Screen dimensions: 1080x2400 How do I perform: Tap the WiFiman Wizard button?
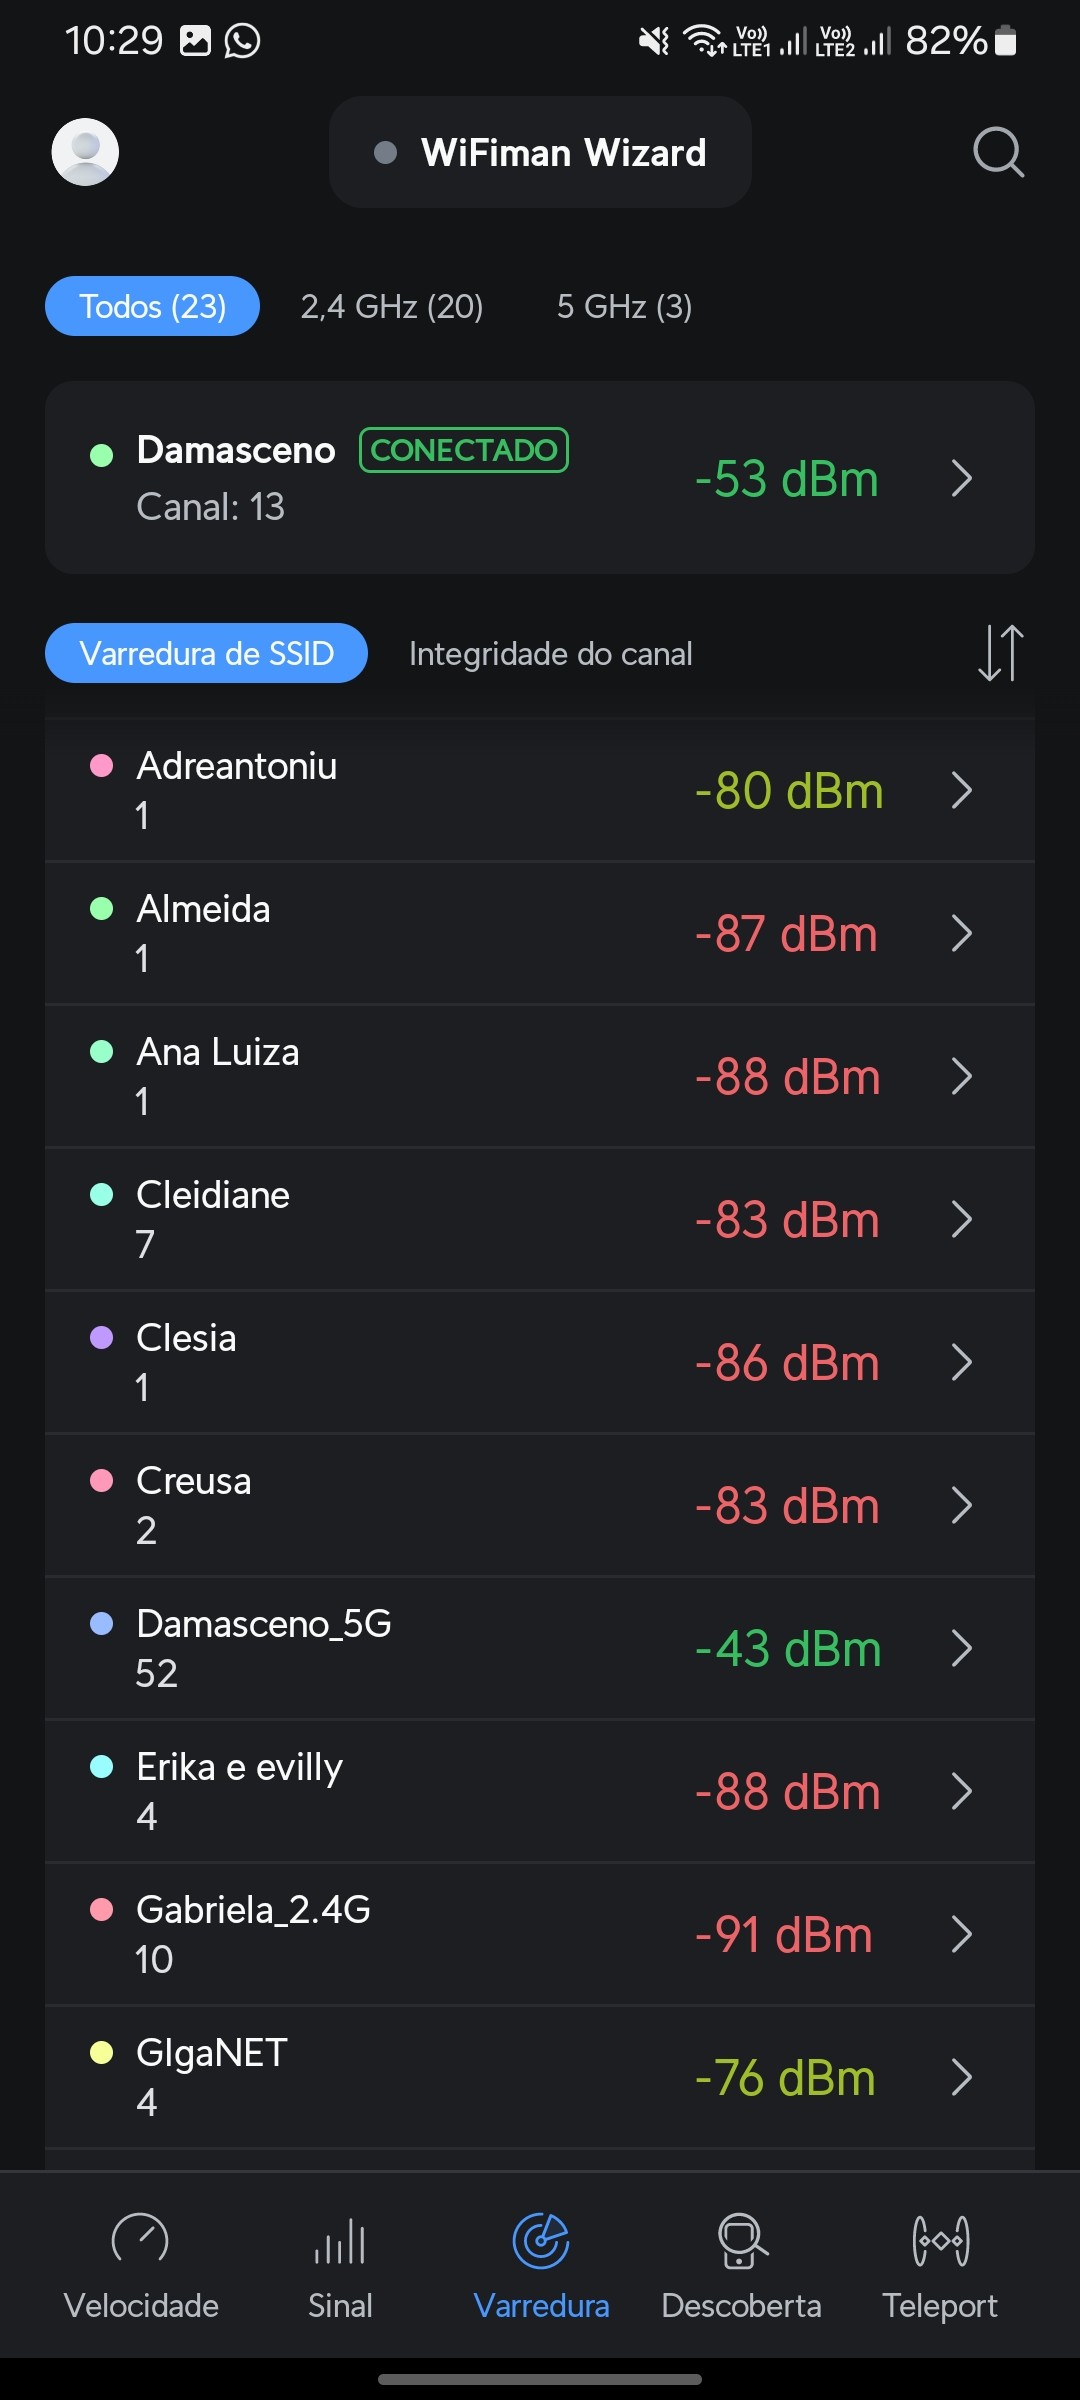click(540, 152)
